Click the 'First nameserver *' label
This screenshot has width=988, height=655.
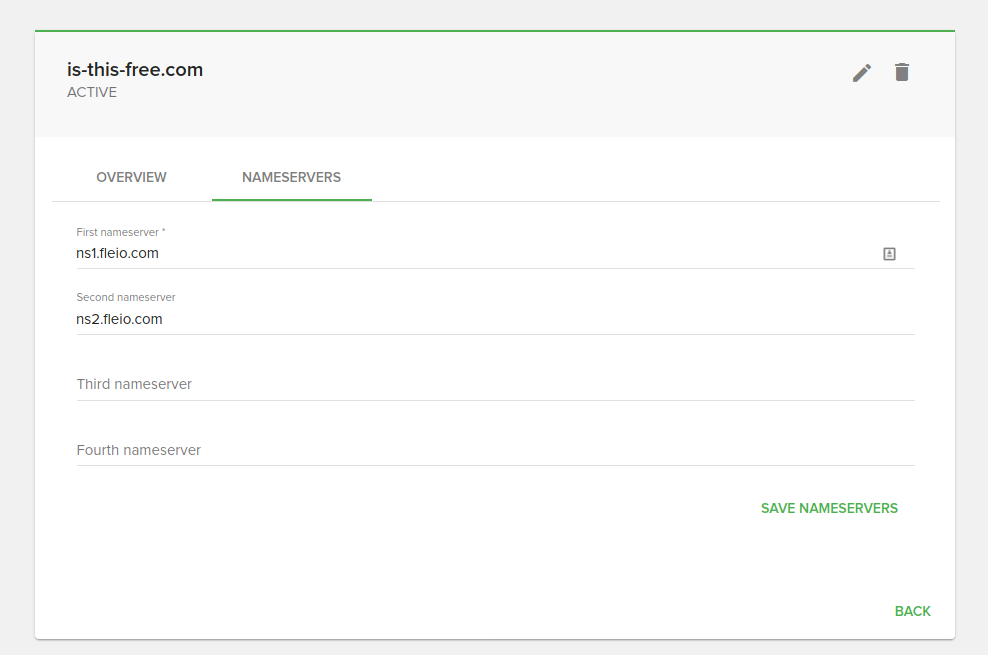121,232
